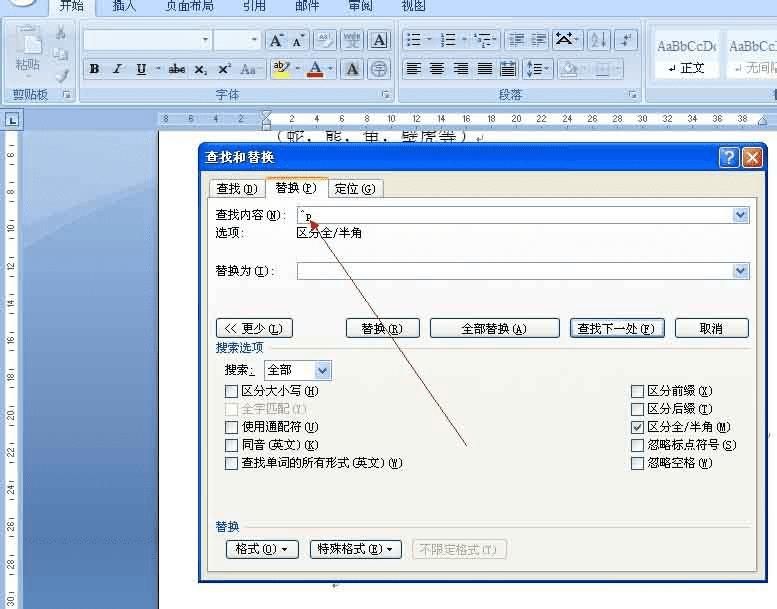The height and width of the screenshot is (609, 777).
Task: Apply subscript formatting
Action: [200, 69]
